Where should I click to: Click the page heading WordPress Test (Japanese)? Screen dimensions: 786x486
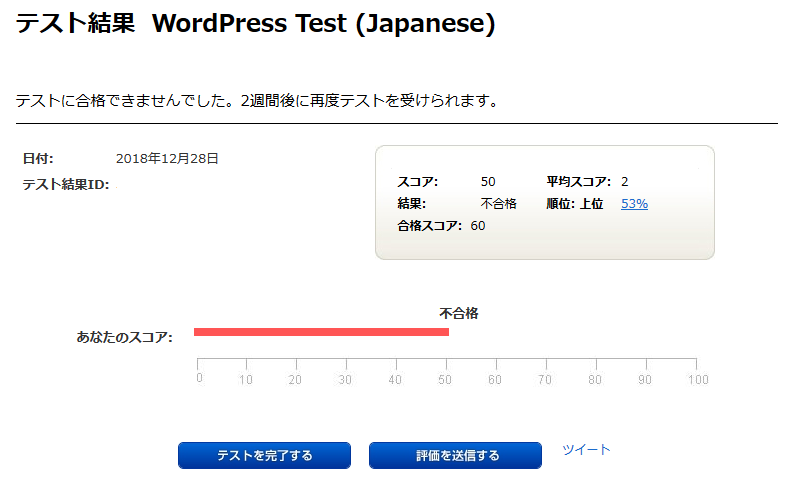click(x=323, y=23)
